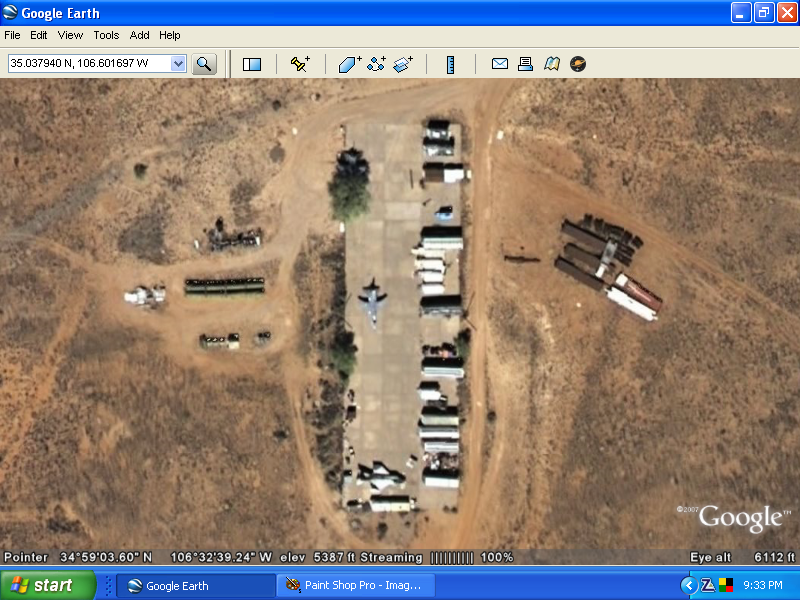Click the Streaming progress bar
This screenshot has width=800, height=600.
pyautogui.click(x=452, y=558)
